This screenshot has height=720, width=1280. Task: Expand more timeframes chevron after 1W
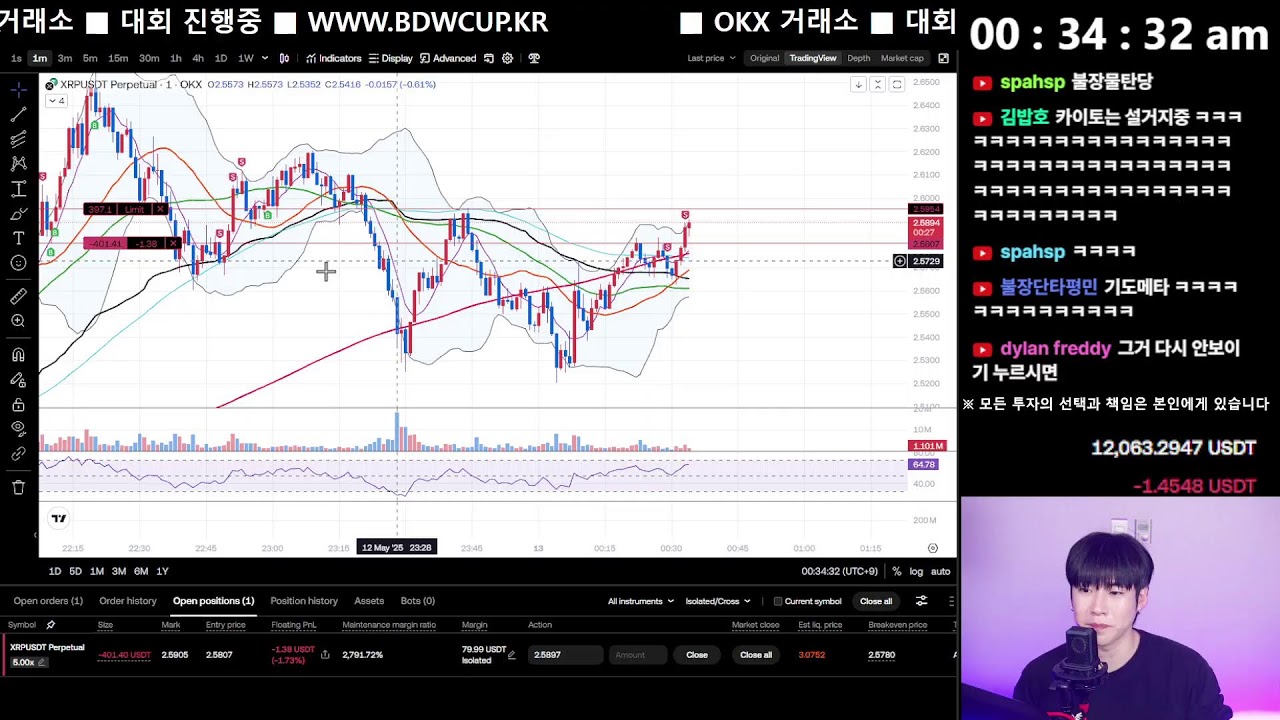(263, 58)
